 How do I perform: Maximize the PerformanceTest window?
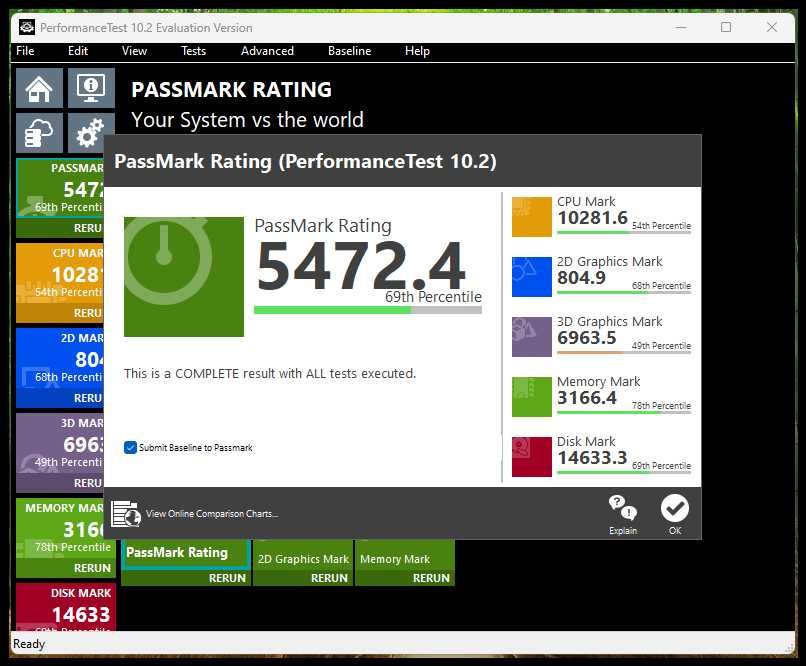726,27
